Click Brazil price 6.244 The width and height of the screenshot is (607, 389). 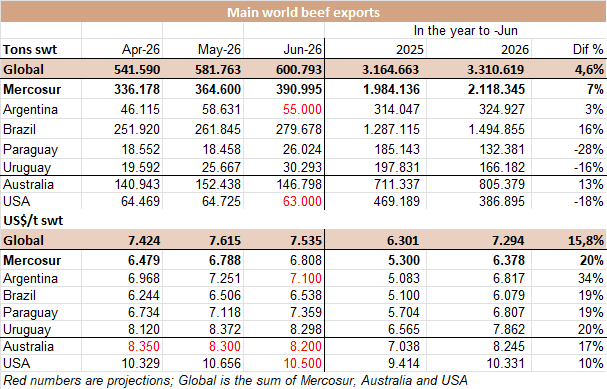pos(144,295)
